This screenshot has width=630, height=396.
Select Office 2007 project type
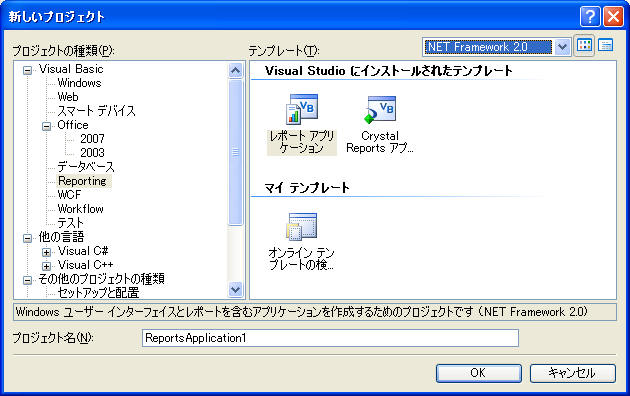pyautogui.click(x=92, y=139)
